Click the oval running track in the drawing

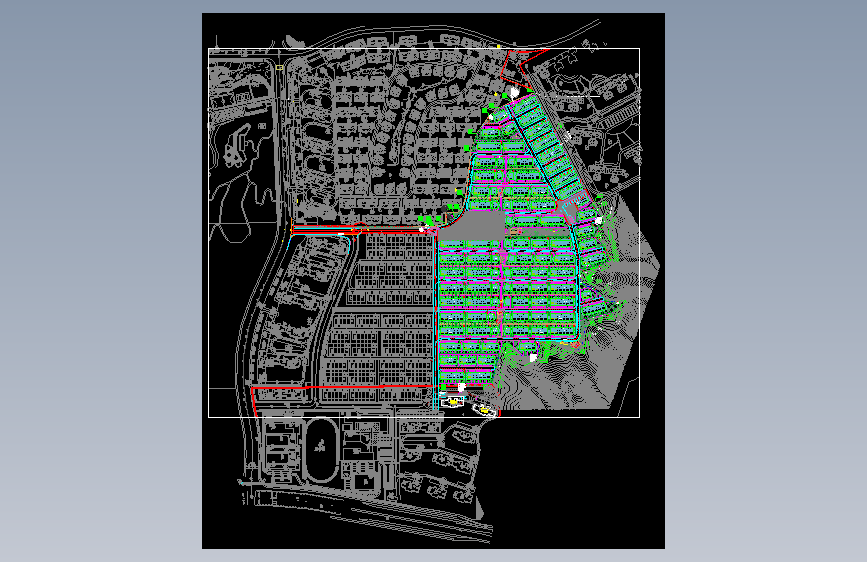321,450
